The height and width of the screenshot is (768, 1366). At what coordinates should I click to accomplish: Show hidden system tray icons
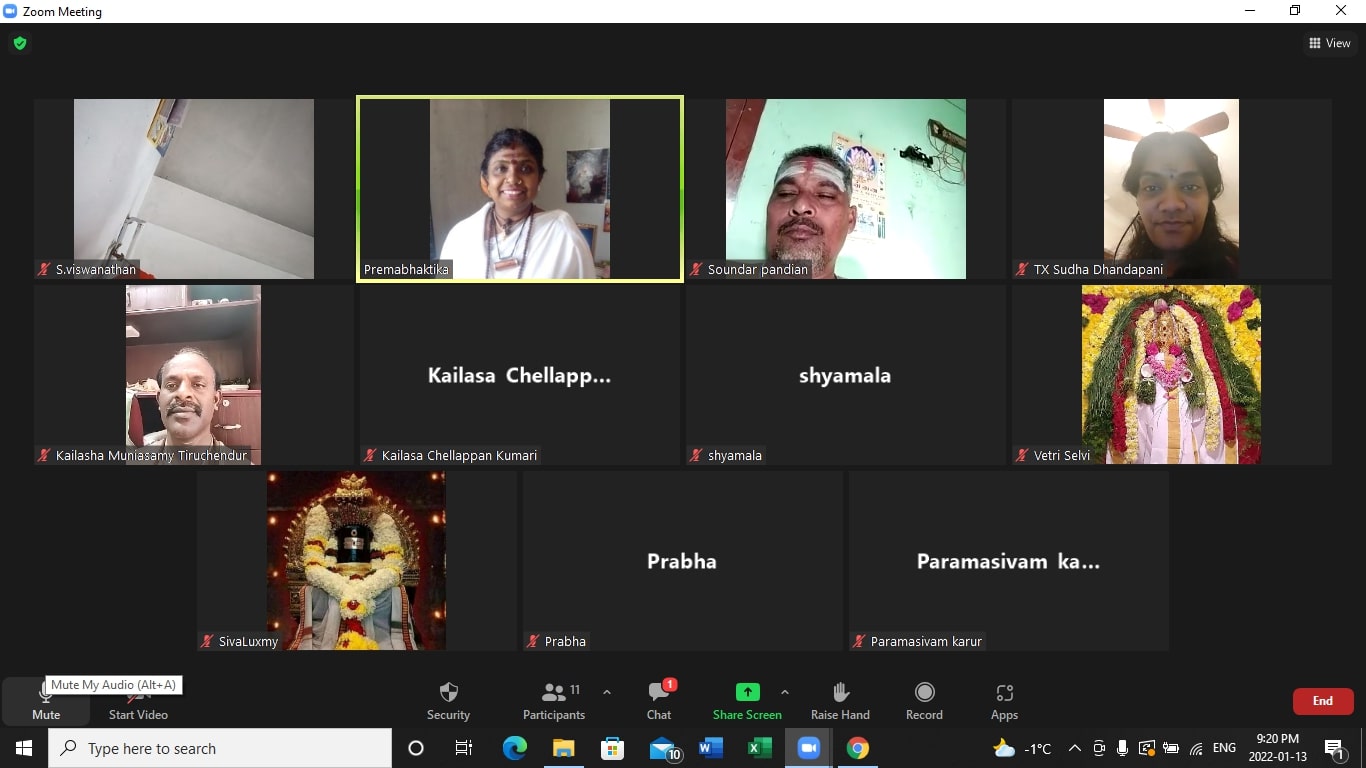pos(1074,748)
